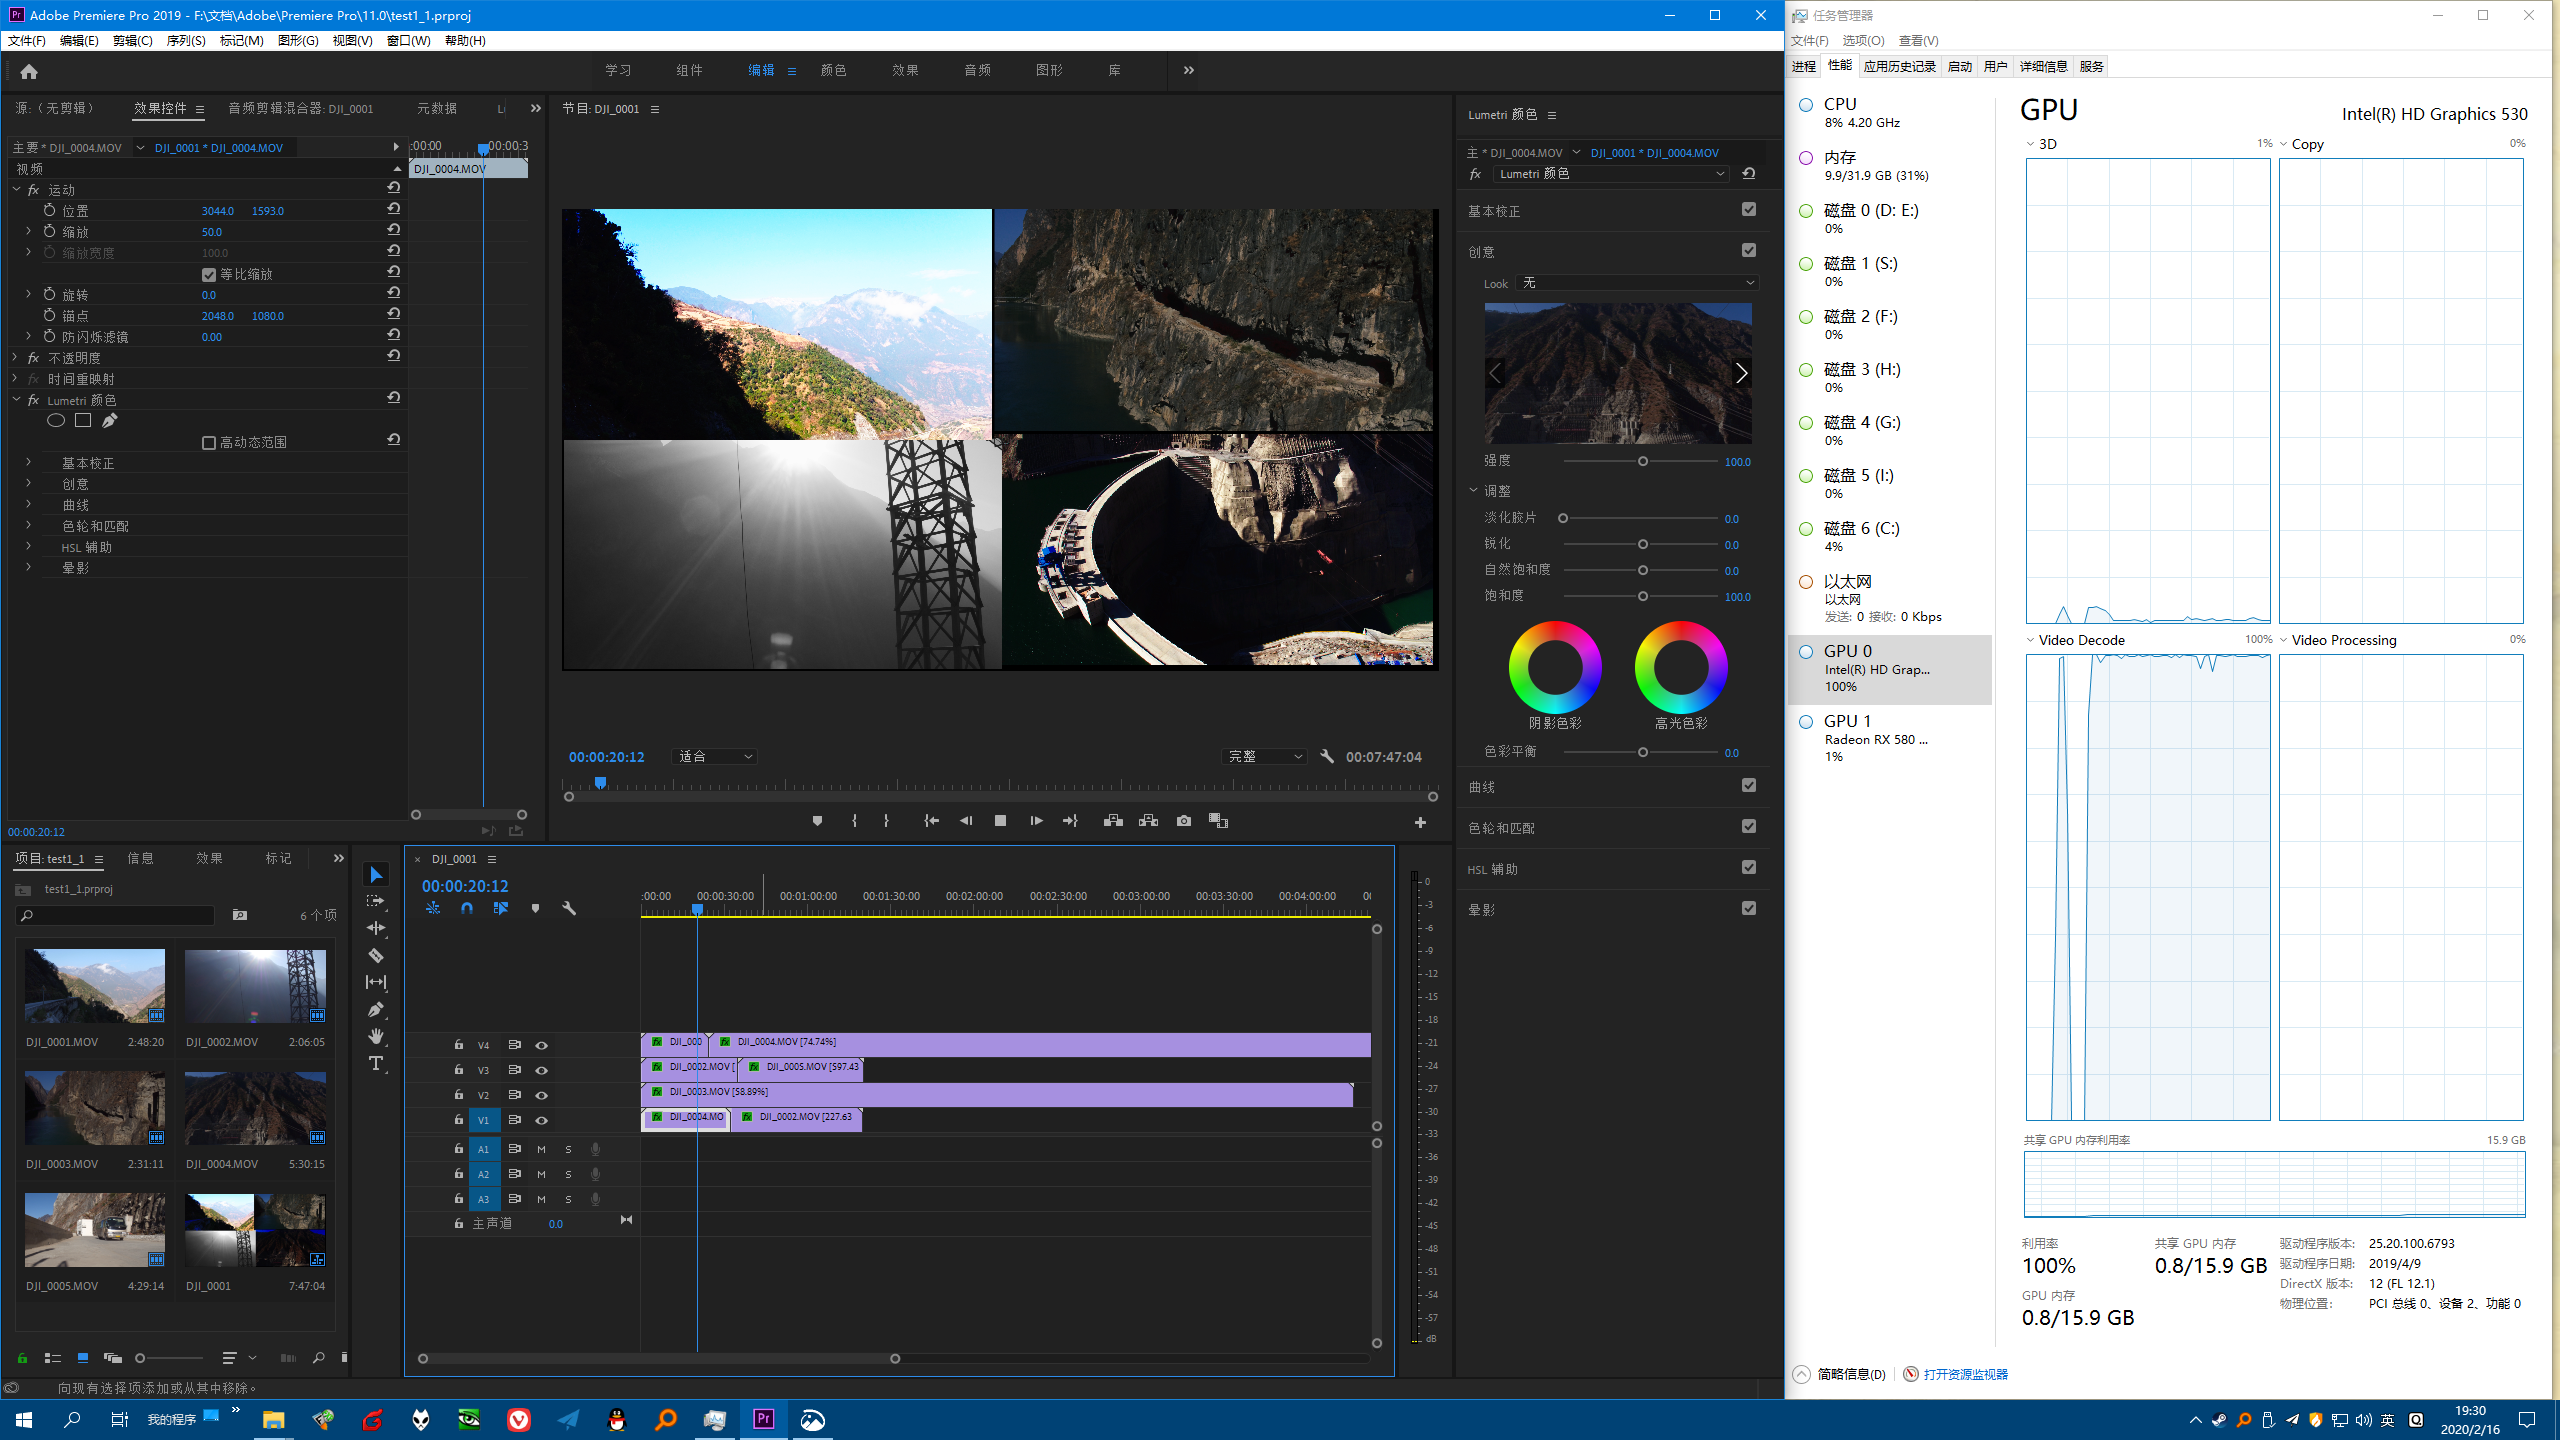Adjust the Intensity slider in Lumetri panel
The height and width of the screenshot is (1440, 2560).
(1641, 461)
